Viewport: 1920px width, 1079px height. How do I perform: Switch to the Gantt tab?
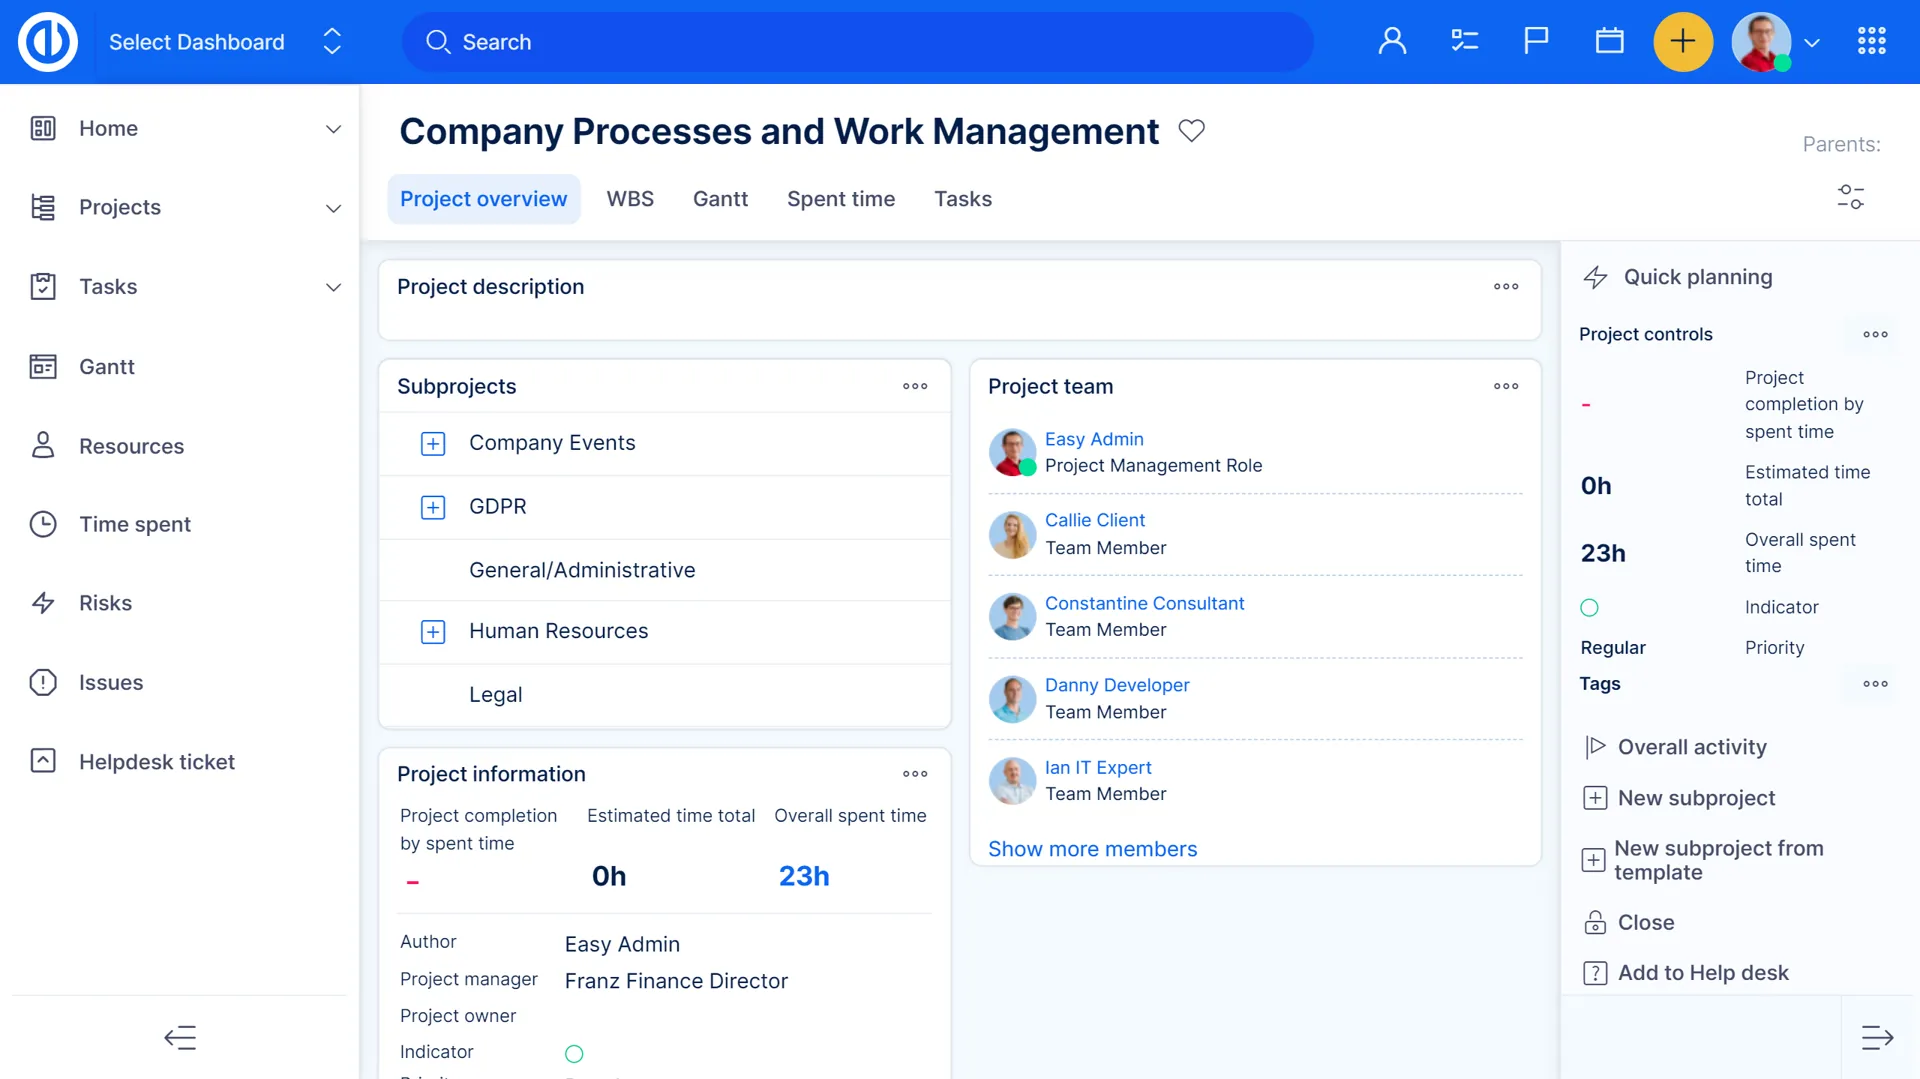pyautogui.click(x=720, y=199)
